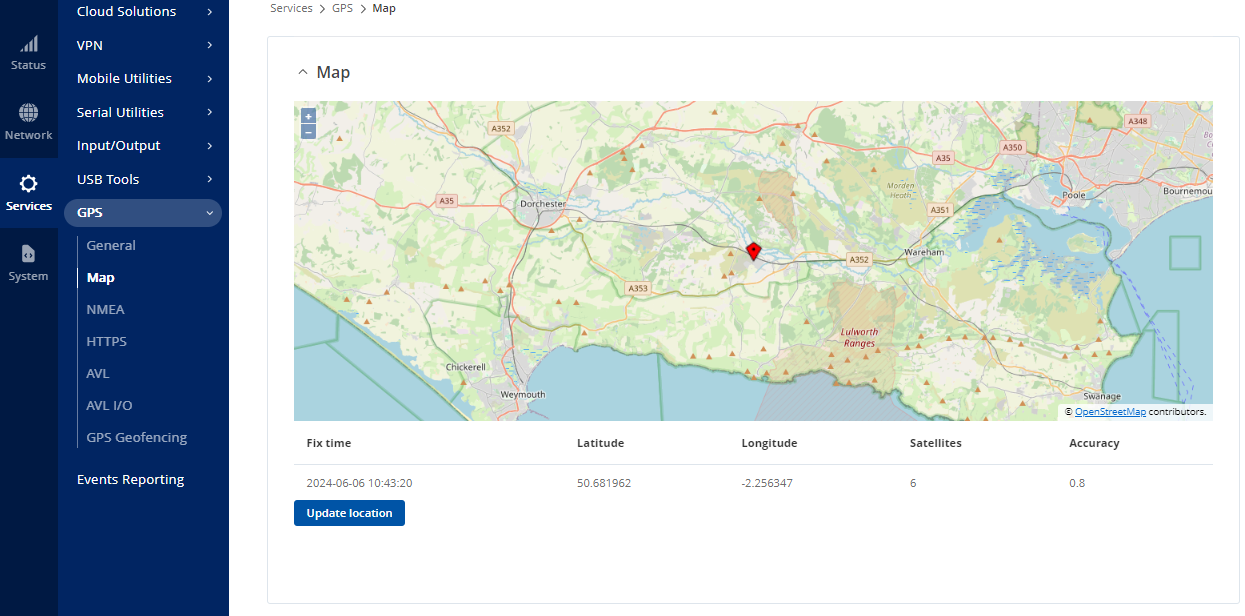Go to Services in the breadcrumb

click(x=291, y=8)
